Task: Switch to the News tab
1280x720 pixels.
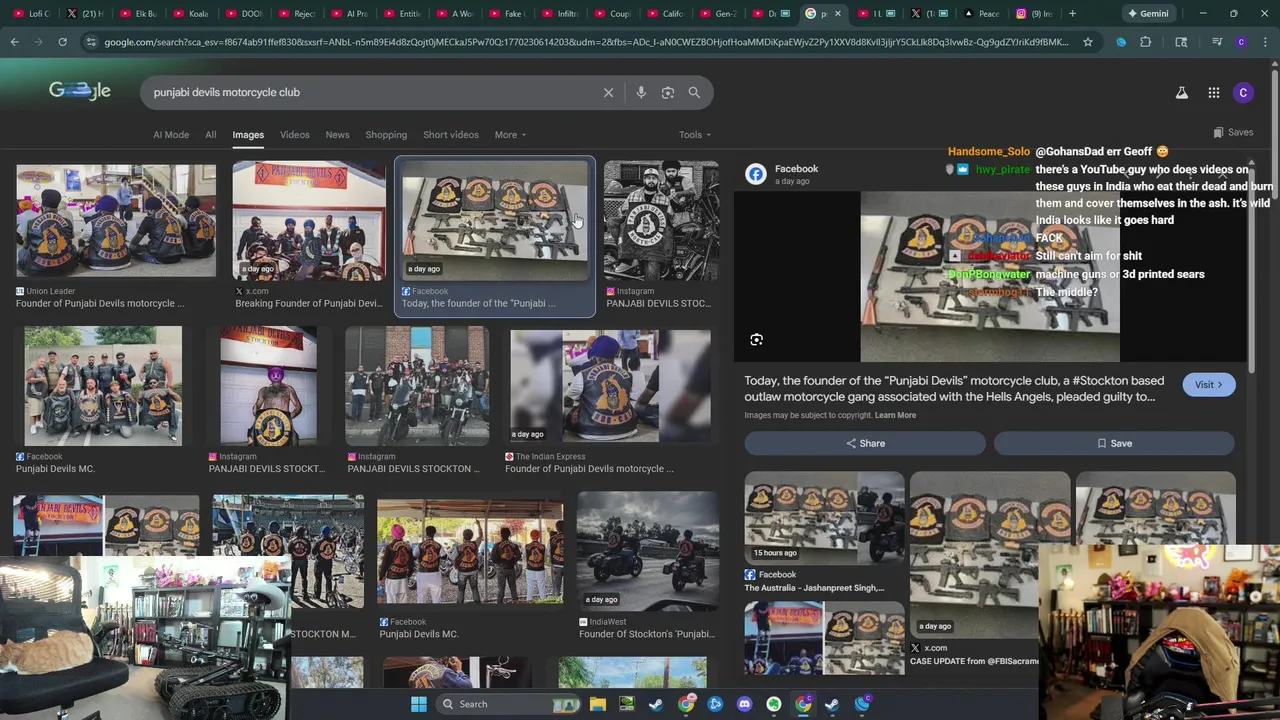Action: [x=337, y=135]
